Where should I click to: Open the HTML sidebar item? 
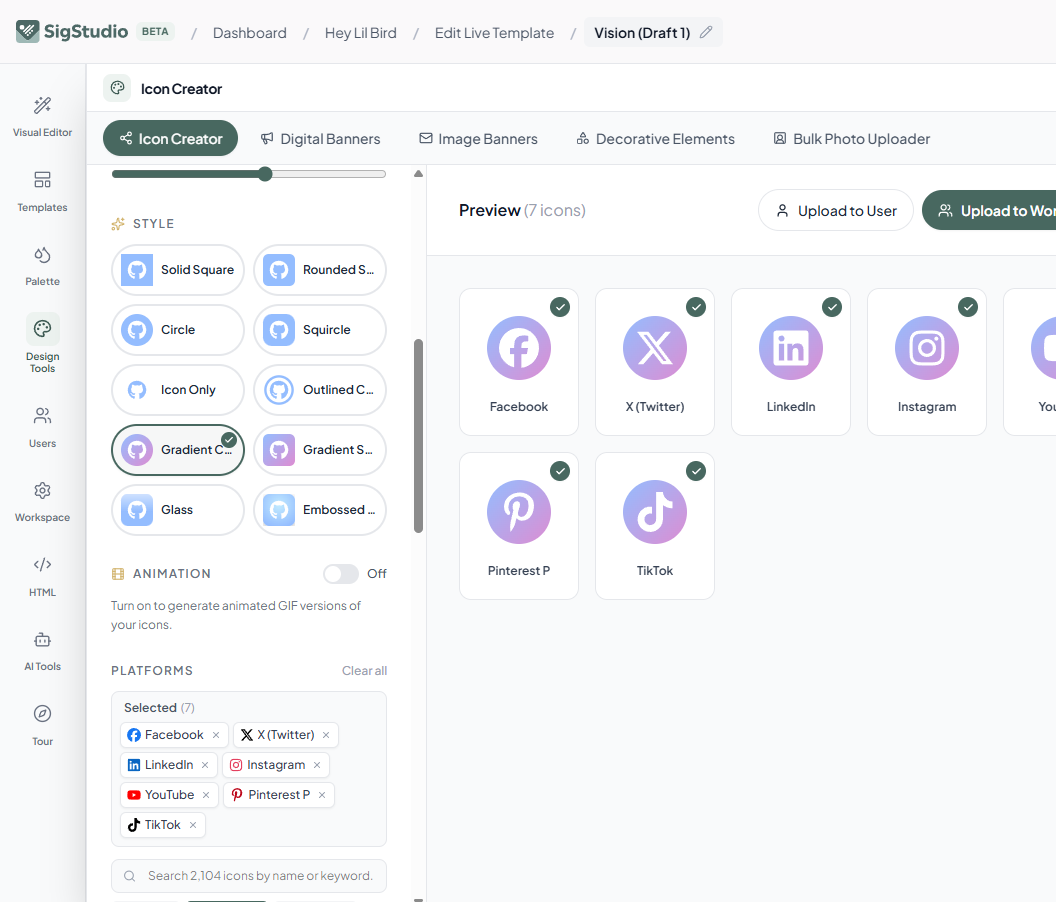[42, 577]
